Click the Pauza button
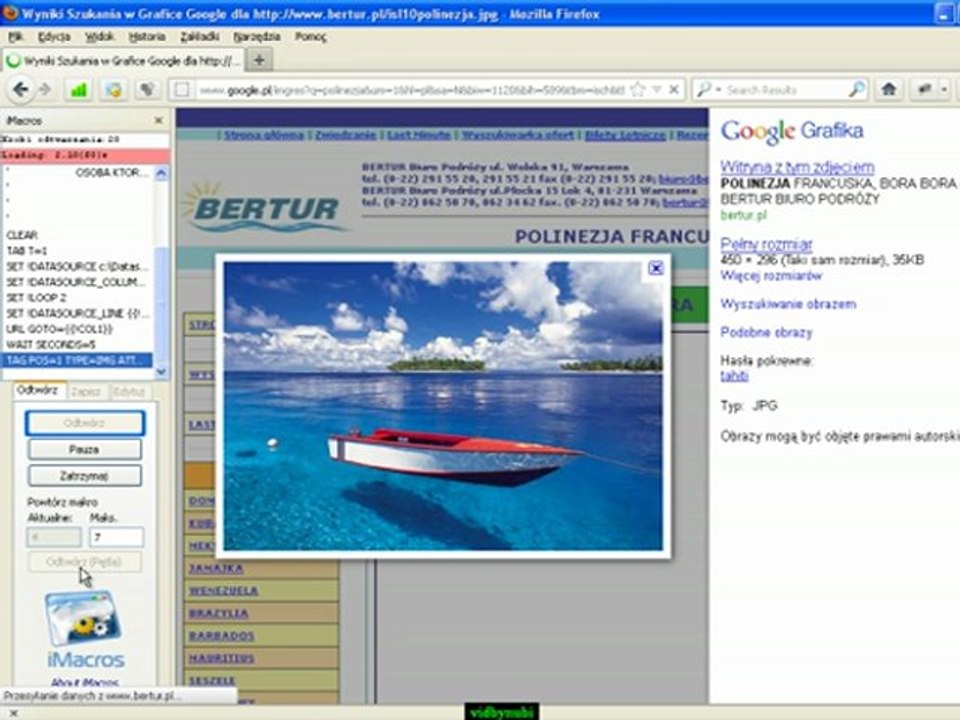Viewport: 960px width, 720px height. coord(84,449)
